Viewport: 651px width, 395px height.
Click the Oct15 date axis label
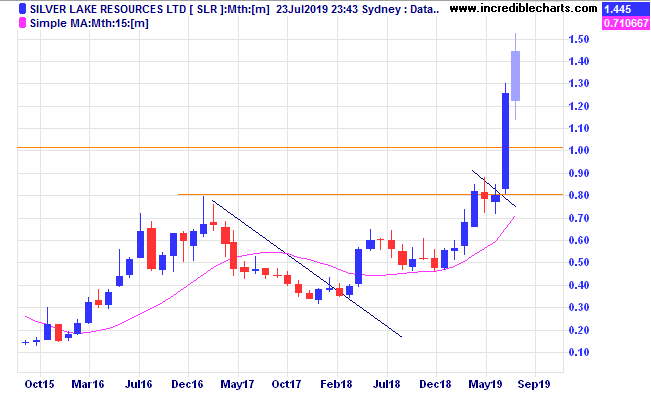pos(39,384)
